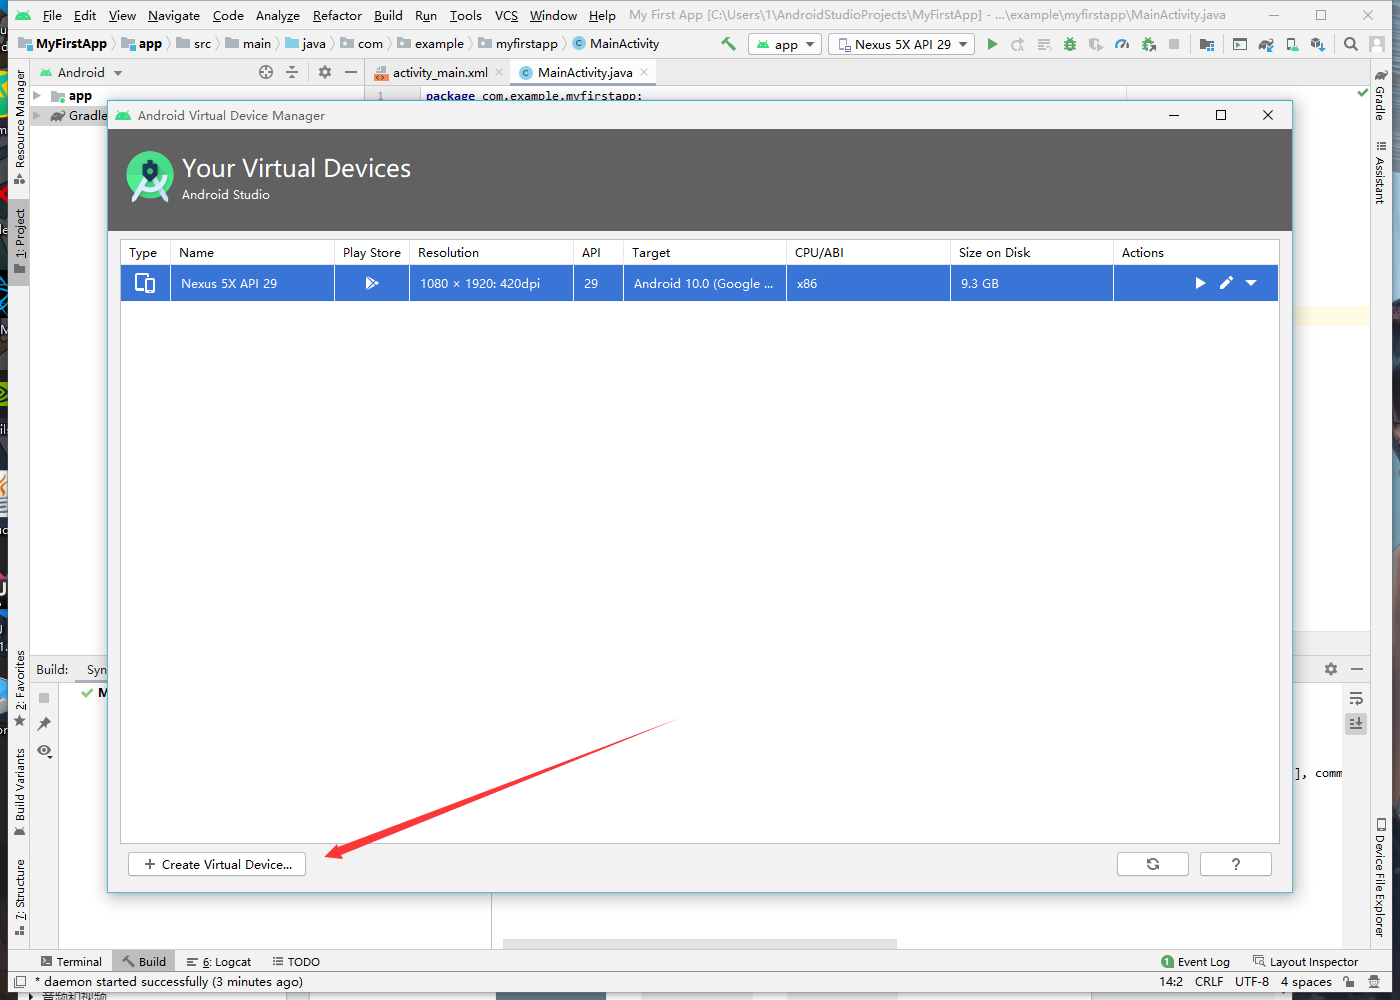
Task: Open SDK Manager toolbar icon
Action: 1318,44
